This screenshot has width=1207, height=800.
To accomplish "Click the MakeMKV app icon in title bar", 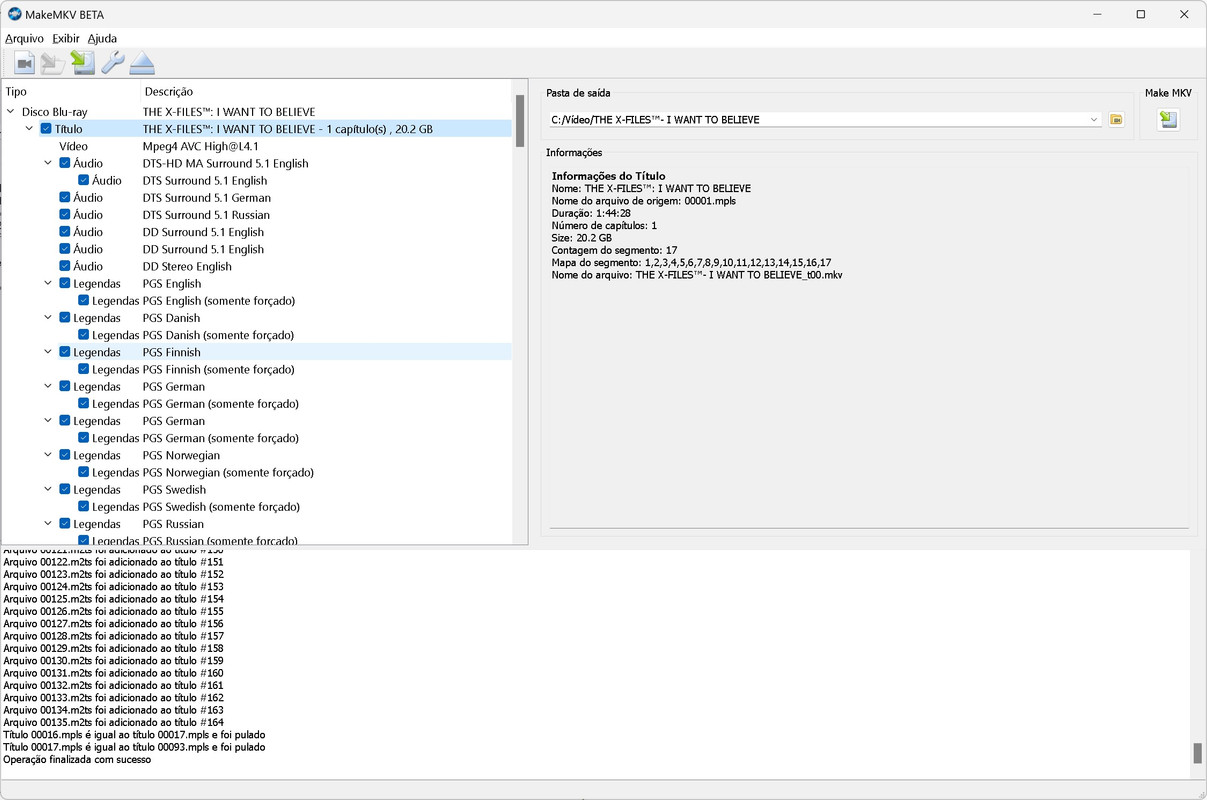I will [x=14, y=15].
